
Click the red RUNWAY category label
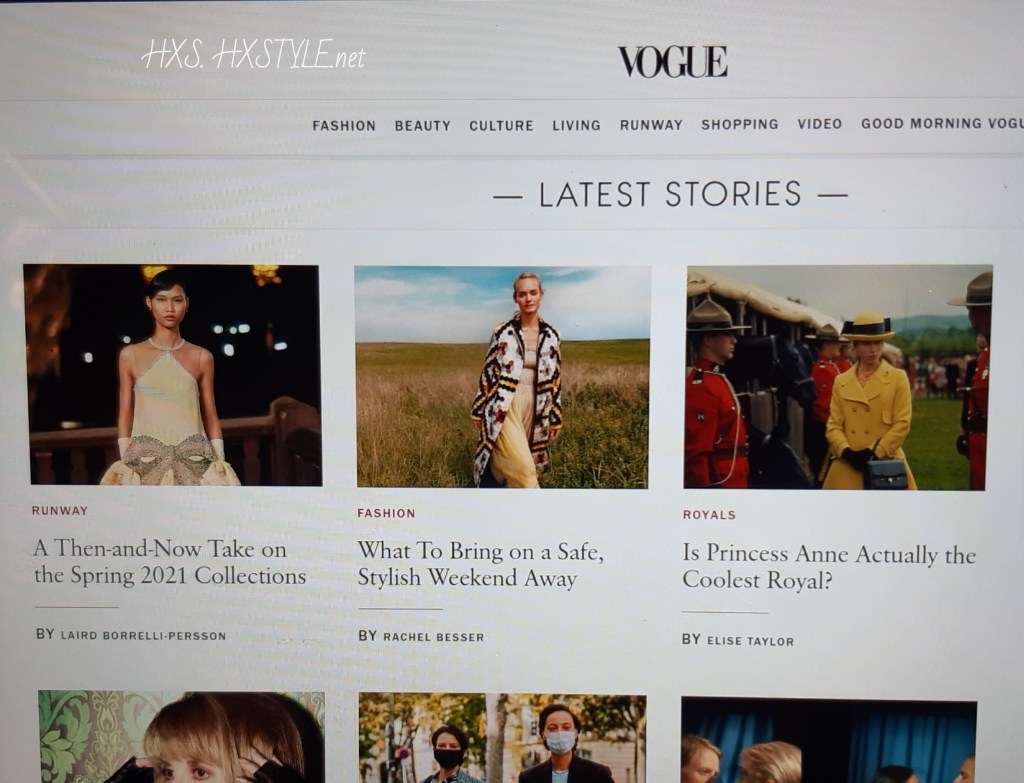(59, 511)
